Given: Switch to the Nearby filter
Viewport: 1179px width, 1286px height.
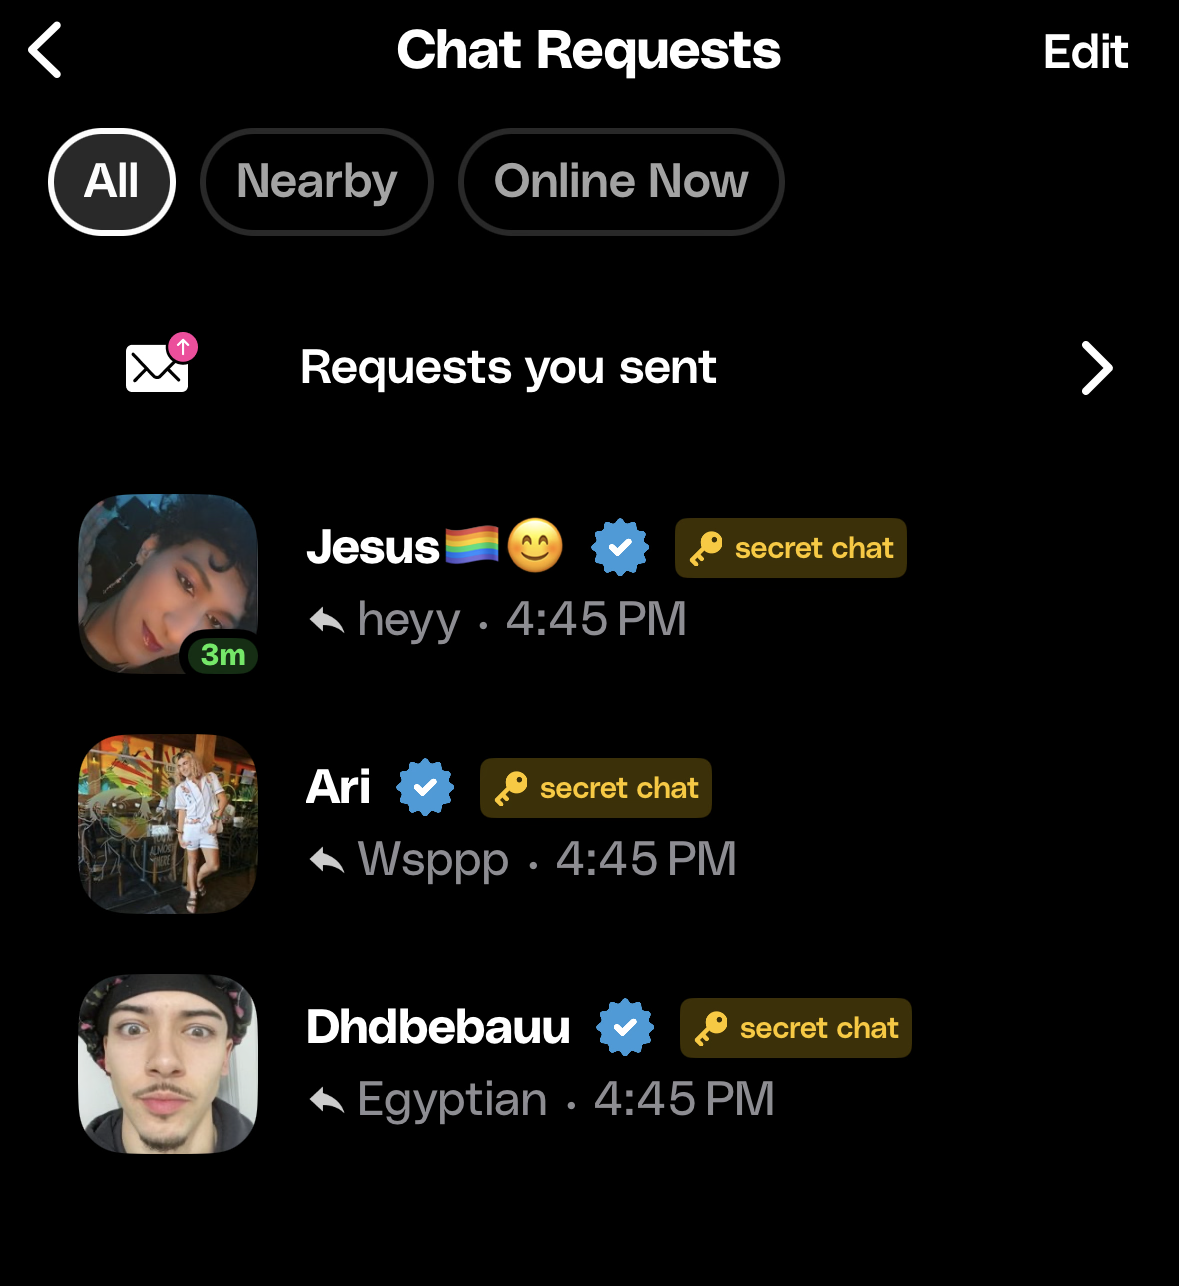Looking at the screenshot, I should 317,182.
